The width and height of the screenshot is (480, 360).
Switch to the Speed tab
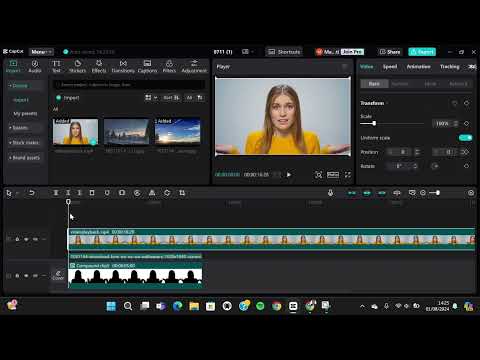tap(390, 67)
